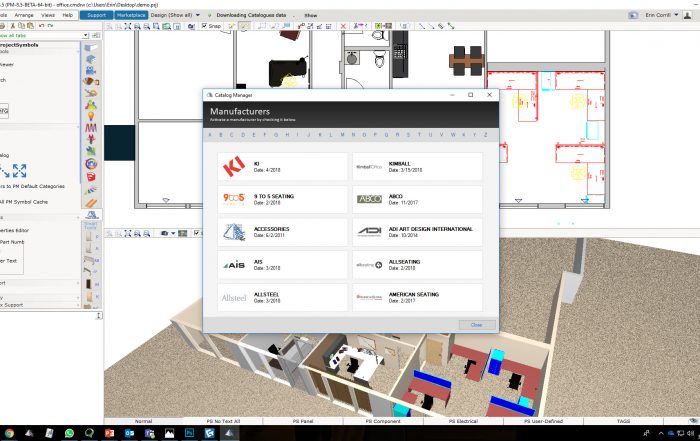This screenshot has height=441, width=700.
Task: Click the red X delete toolbar icon
Action: (x=343, y=26)
